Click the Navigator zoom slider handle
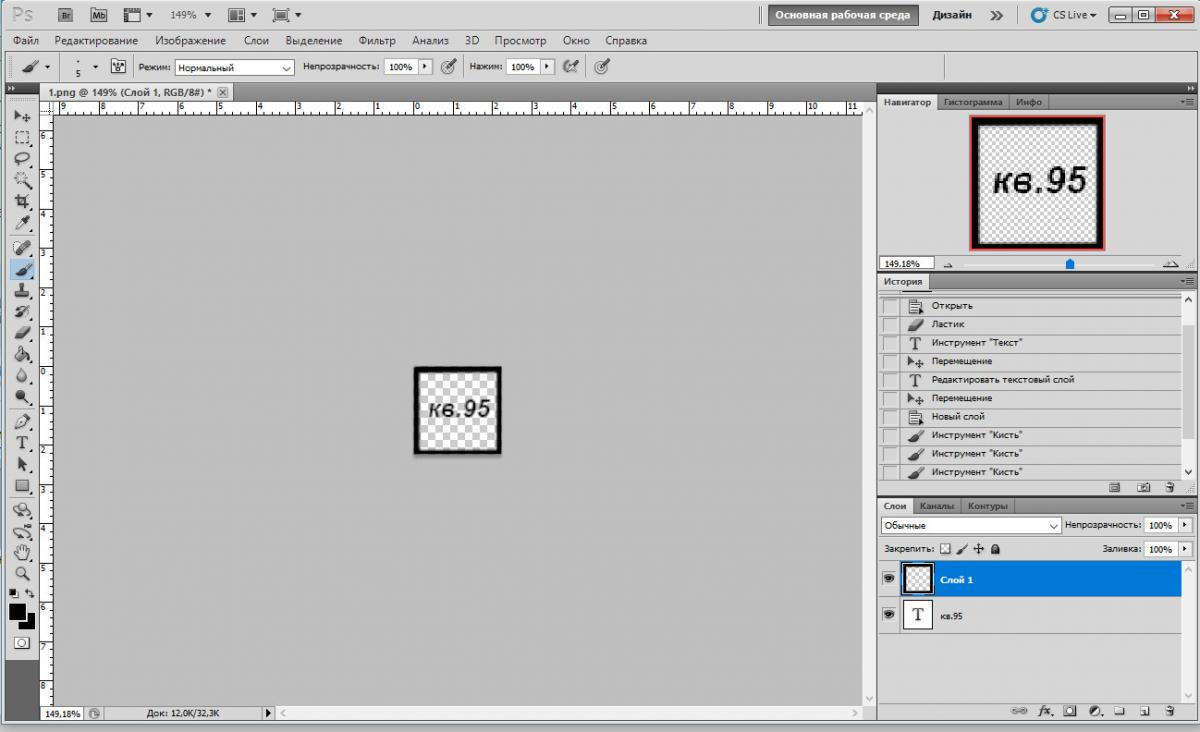Viewport: 1200px width, 732px height. [1070, 264]
